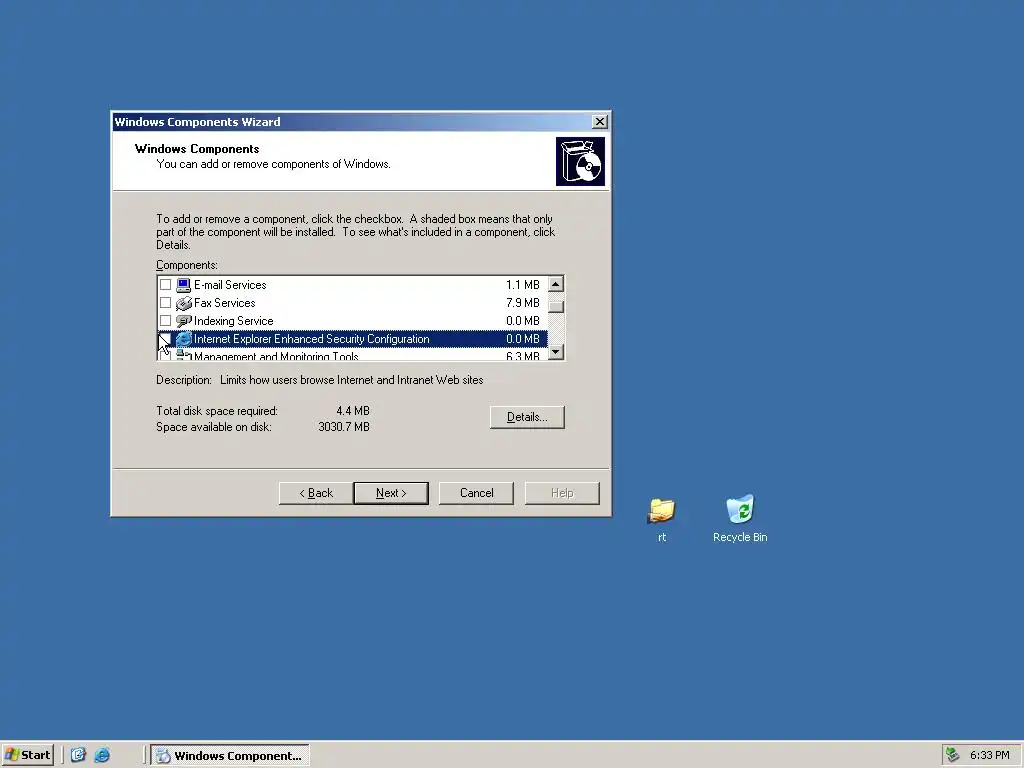The height and width of the screenshot is (768, 1024).
Task: Click the Internet Explorer icon in components list
Action: tap(184, 339)
